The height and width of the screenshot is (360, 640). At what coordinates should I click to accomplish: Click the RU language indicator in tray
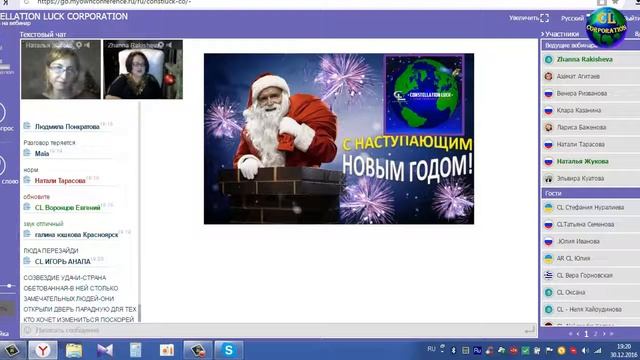click(x=431, y=349)
